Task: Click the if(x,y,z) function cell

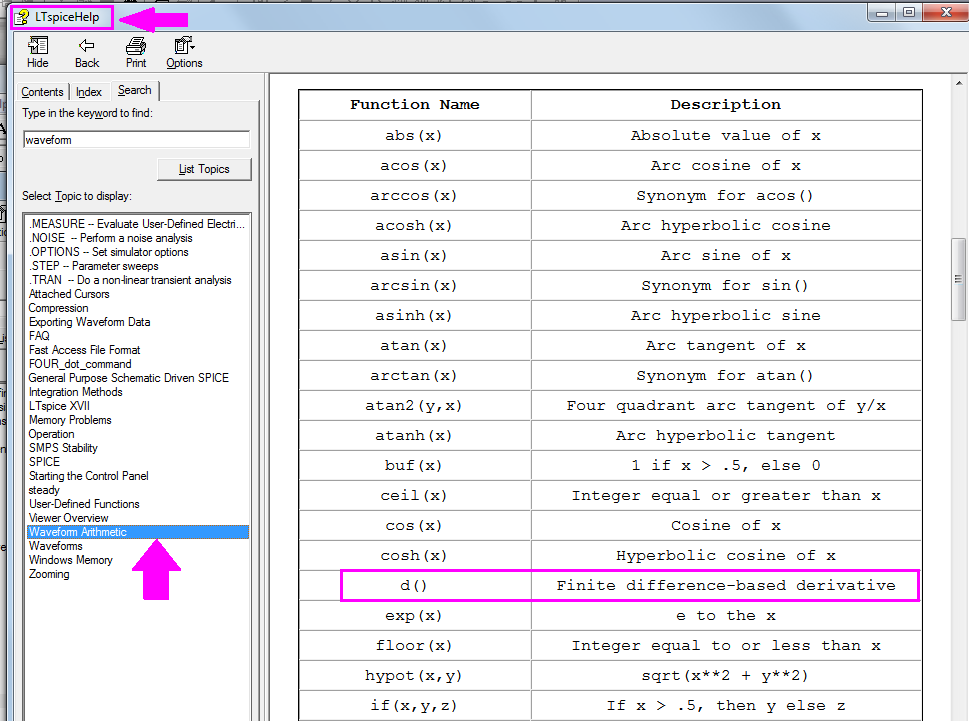Action: coord(414,706)
